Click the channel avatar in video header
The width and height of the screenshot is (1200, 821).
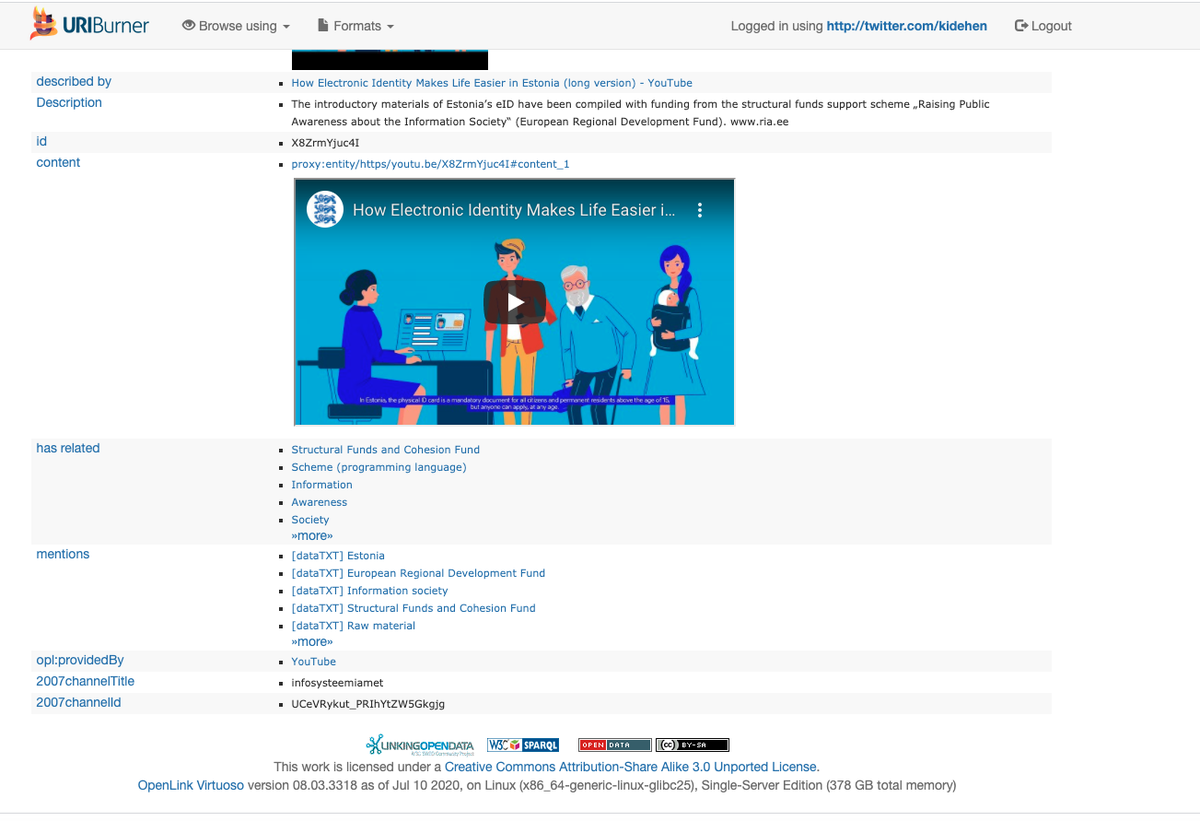[324, 210]
